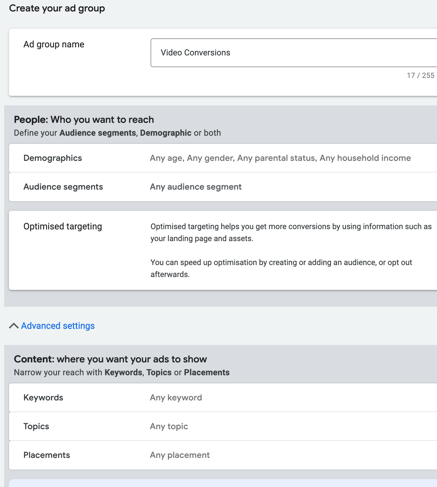Select the 'Any topic' value

coord(169,426)
